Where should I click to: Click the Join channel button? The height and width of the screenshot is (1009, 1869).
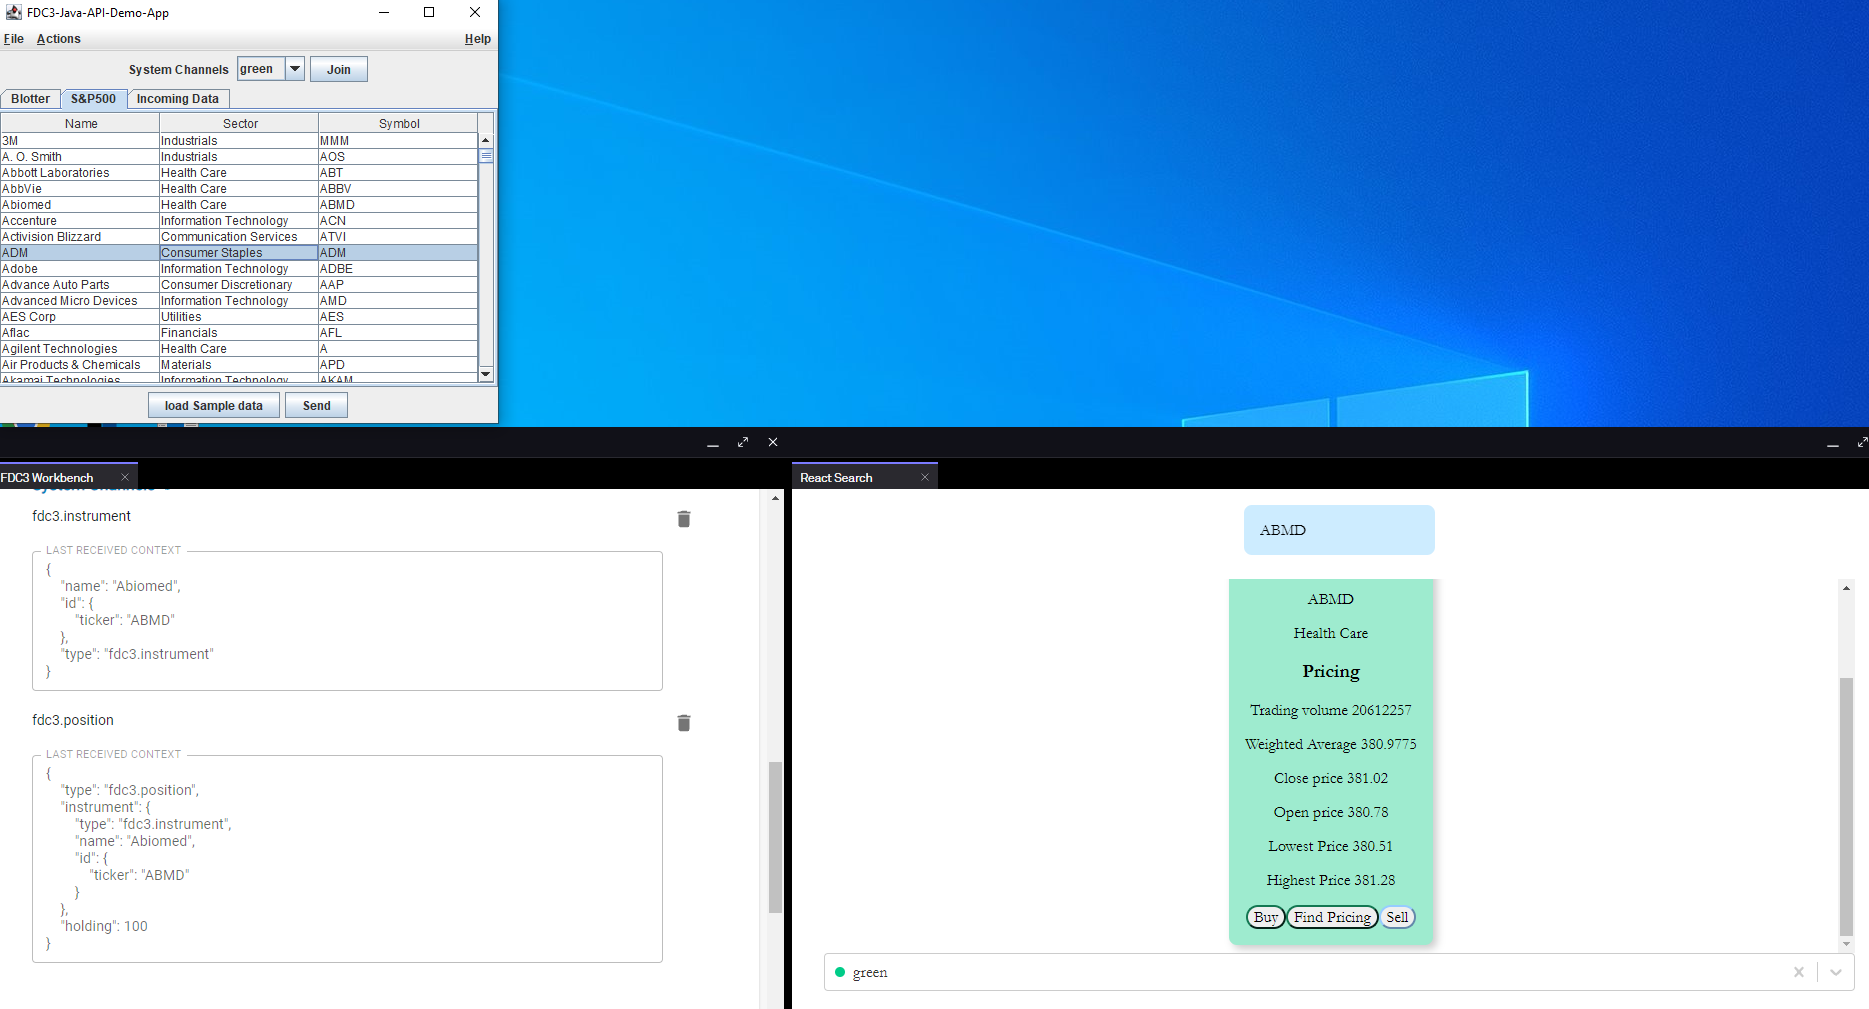[339, 69]
